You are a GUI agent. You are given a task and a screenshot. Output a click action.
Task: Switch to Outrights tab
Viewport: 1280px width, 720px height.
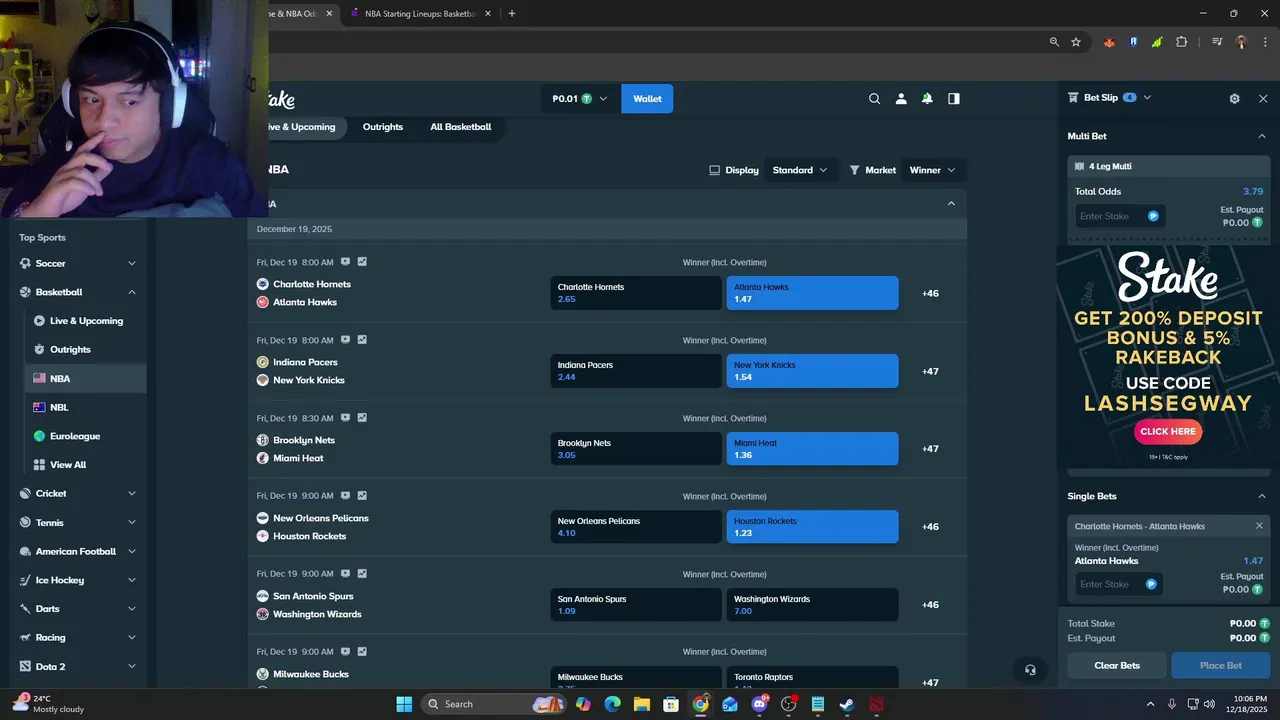click(383, 127)
